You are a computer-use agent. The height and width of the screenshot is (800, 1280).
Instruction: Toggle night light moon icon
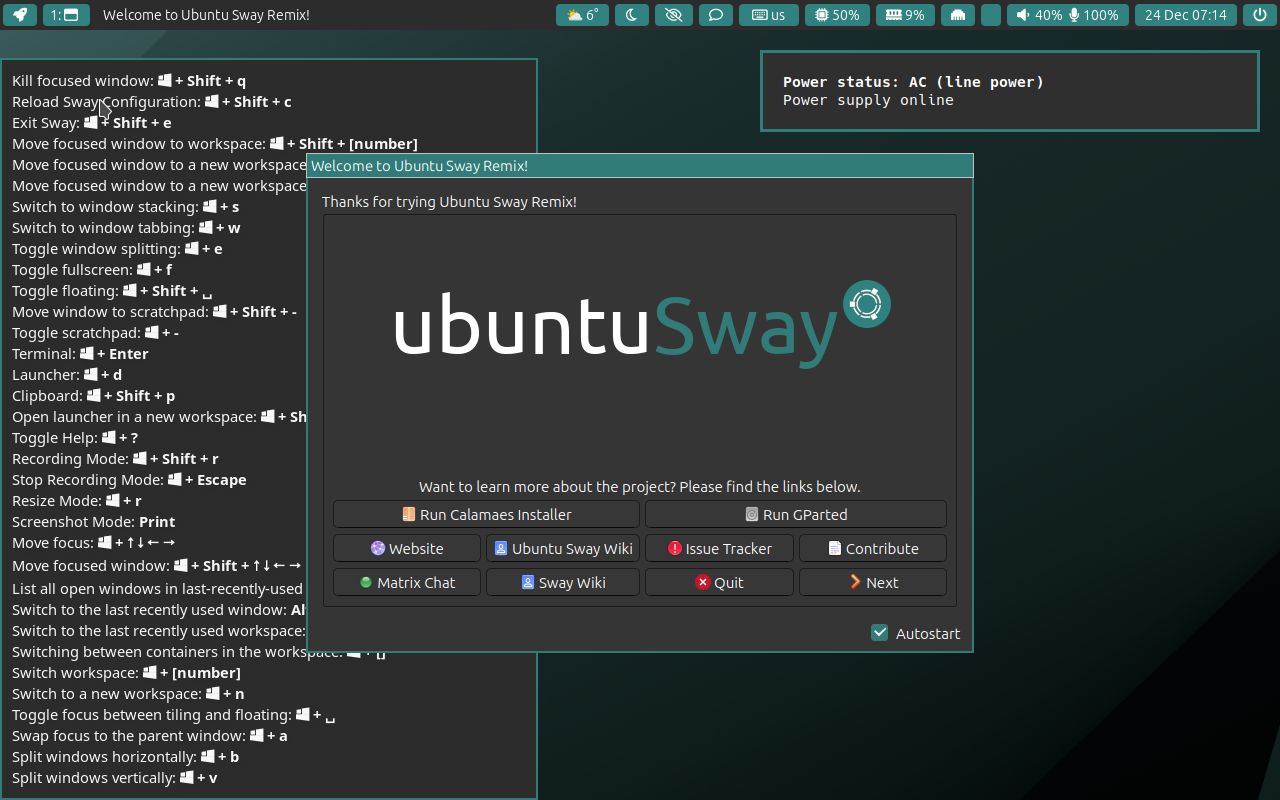(632, 15)
